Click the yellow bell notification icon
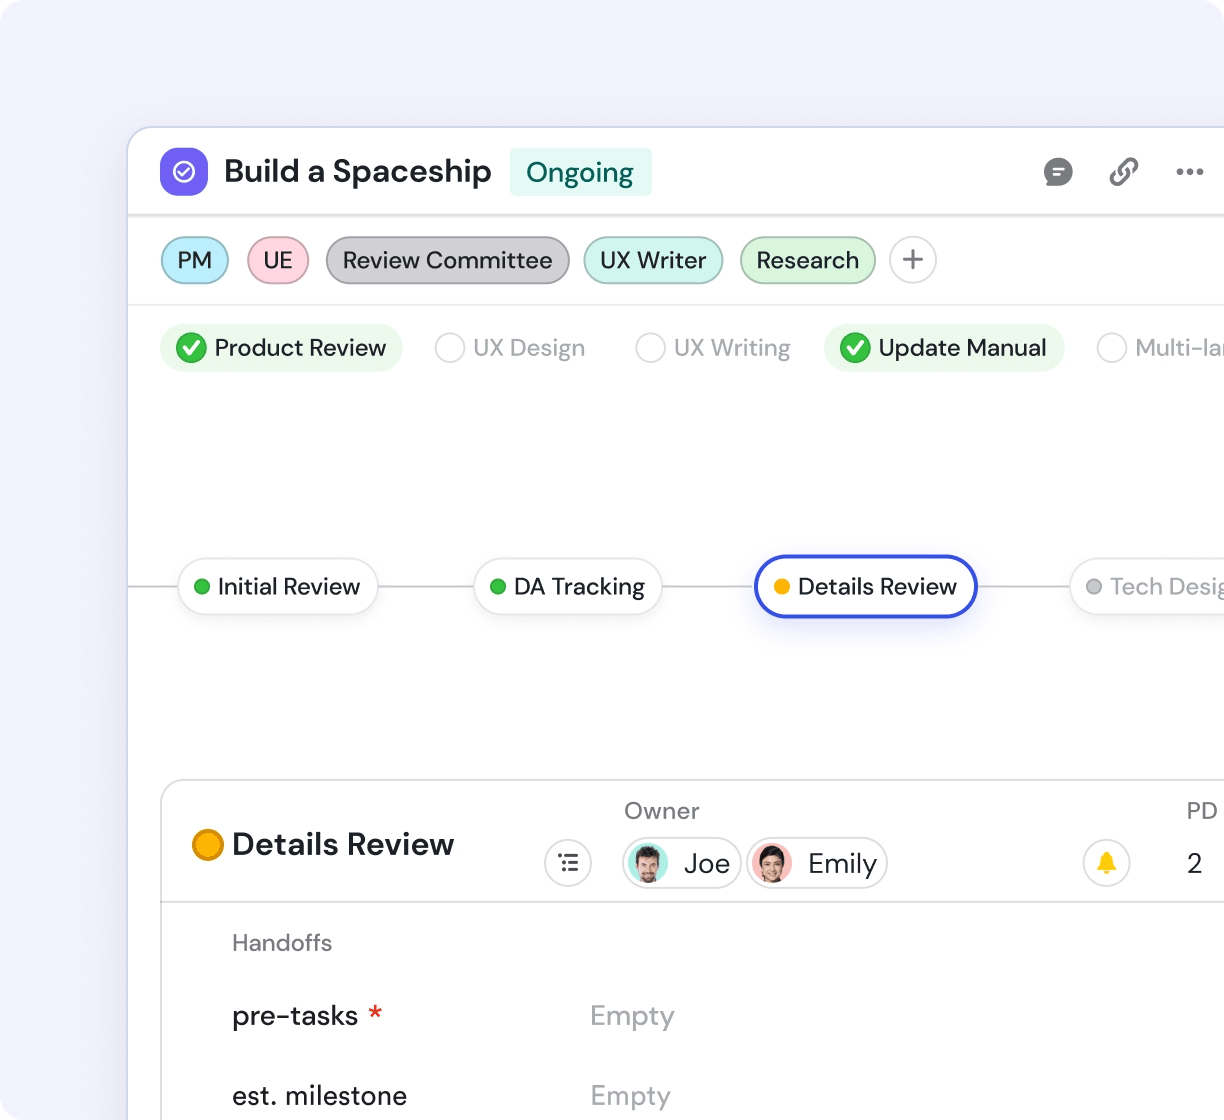The image size is (1224, 1120). 1106,863
